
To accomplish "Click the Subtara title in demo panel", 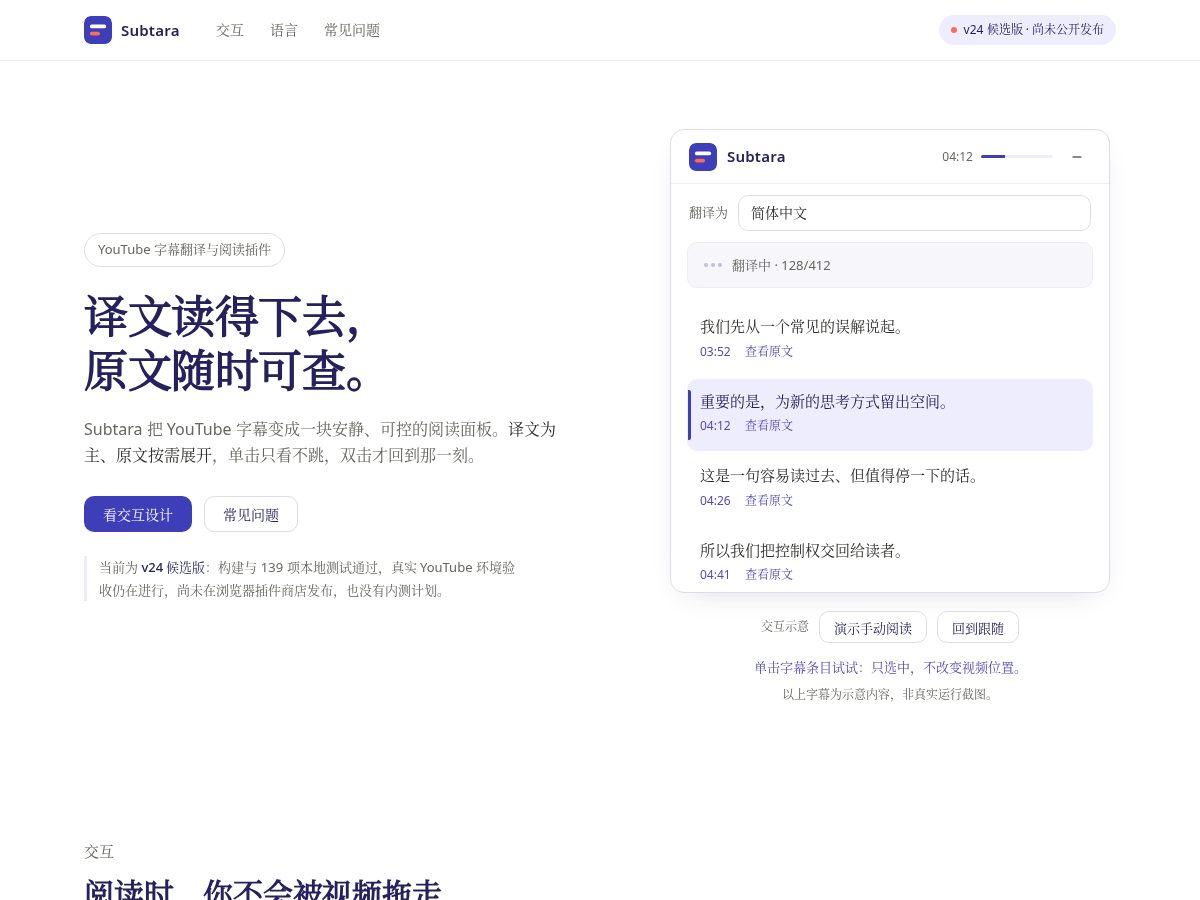I will 756,157.
